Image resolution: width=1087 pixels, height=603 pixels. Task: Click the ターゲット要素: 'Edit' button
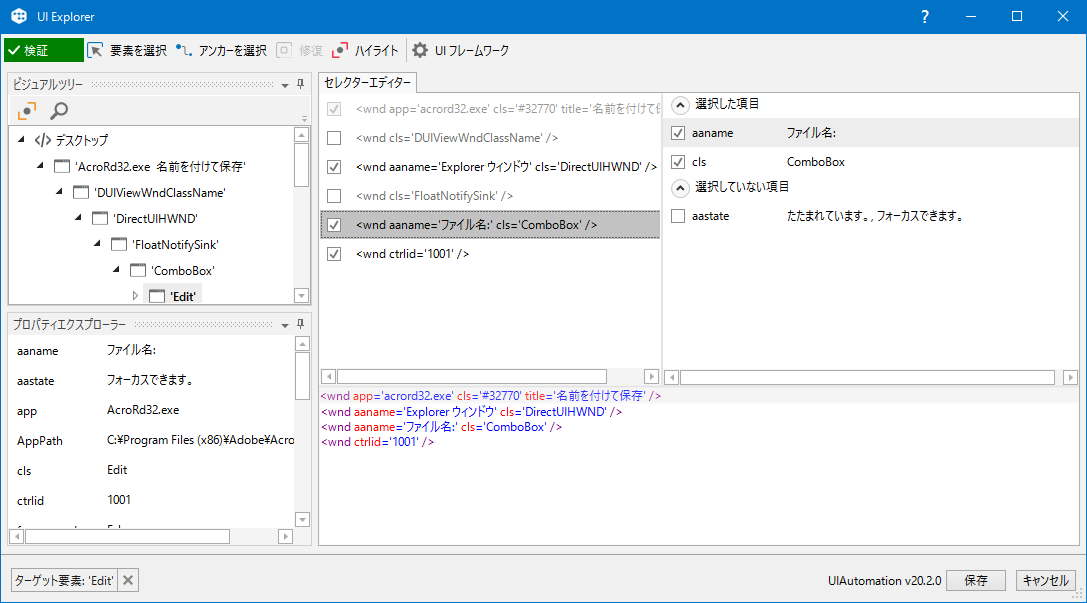64,580
